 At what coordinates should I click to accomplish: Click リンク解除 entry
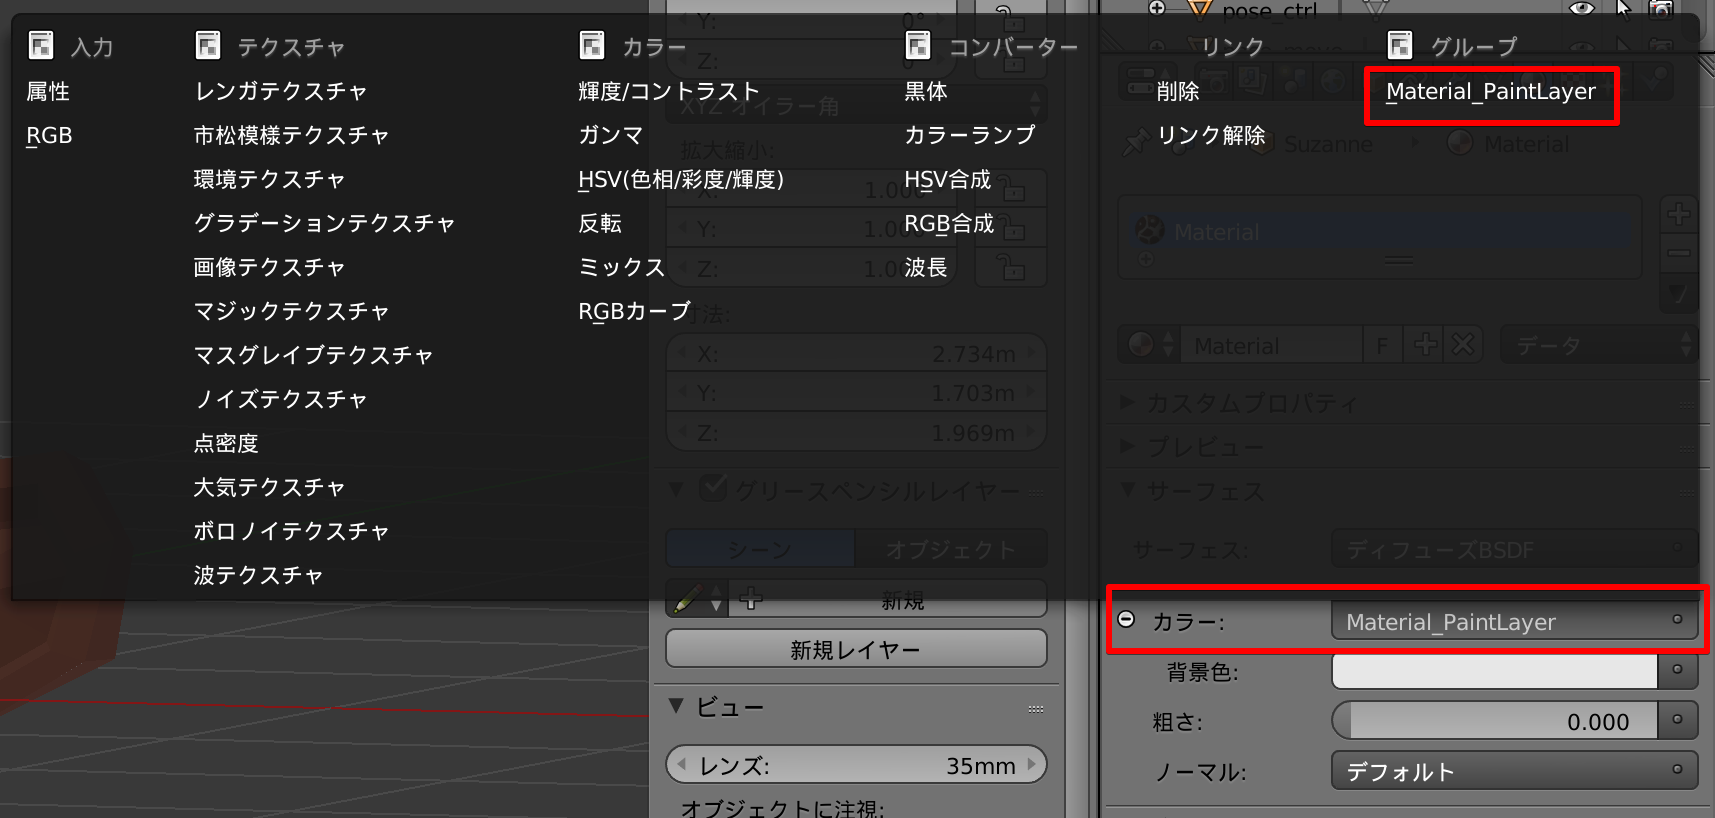click(1211, 135)
